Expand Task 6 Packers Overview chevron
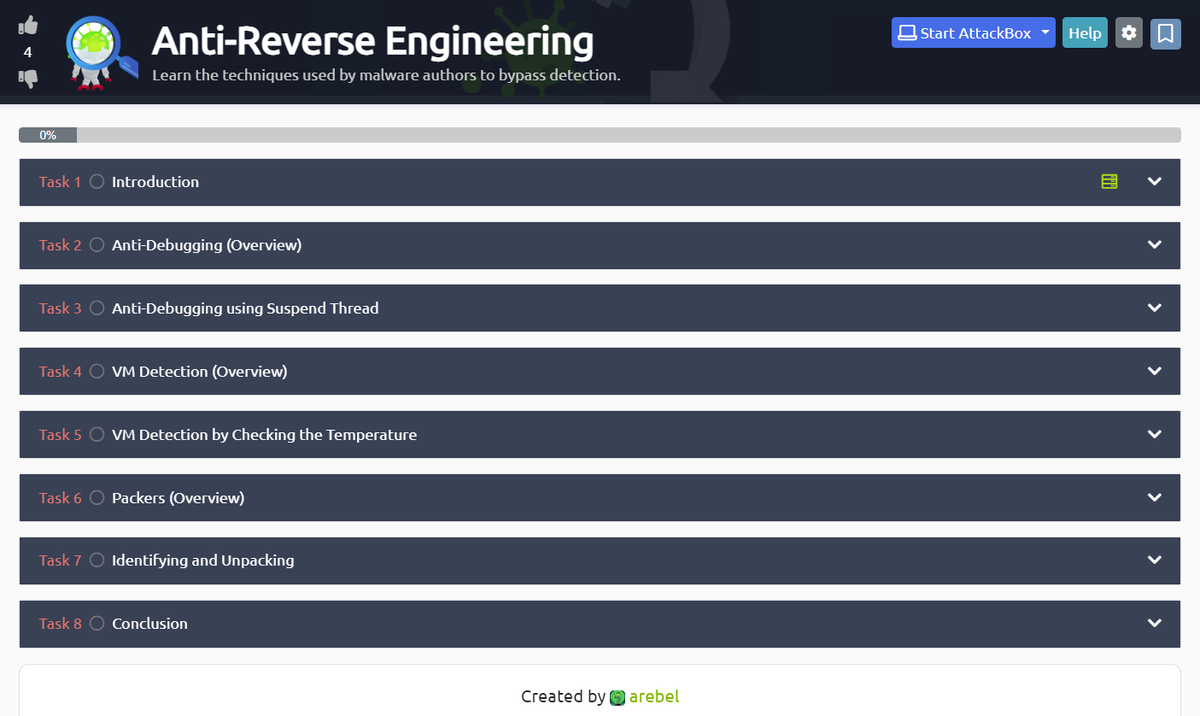Viewport: 1200px width, 716px height. tap(1155, 498)
